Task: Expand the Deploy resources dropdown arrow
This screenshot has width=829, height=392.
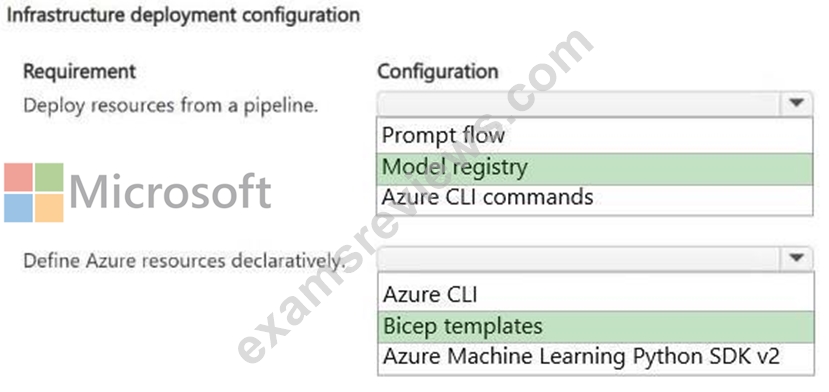Action: [x=797, y=103]
